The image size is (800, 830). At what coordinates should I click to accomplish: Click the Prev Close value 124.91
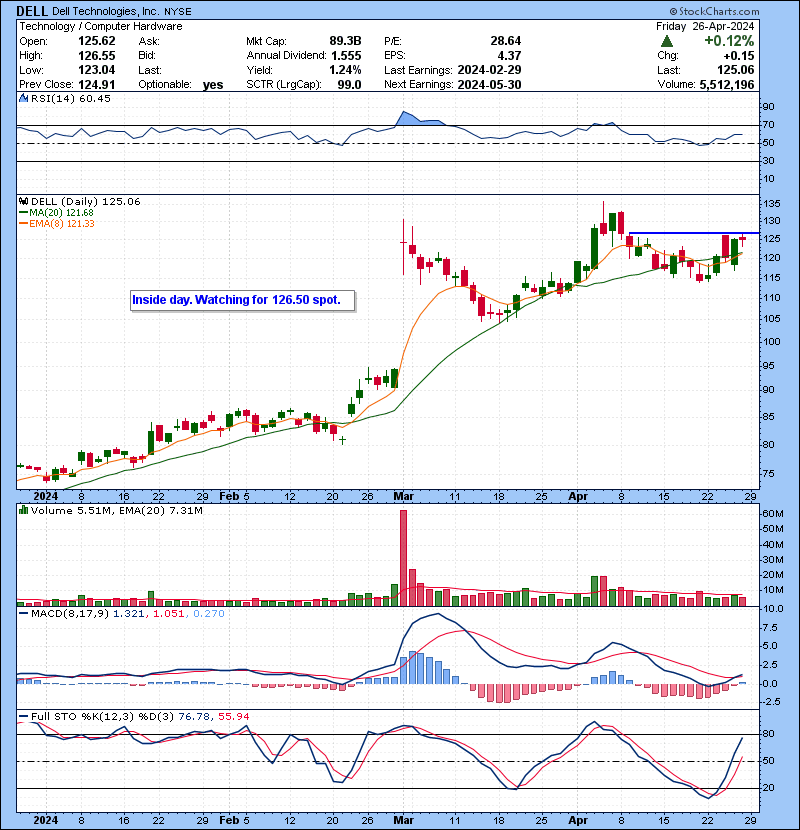[96, 85]
